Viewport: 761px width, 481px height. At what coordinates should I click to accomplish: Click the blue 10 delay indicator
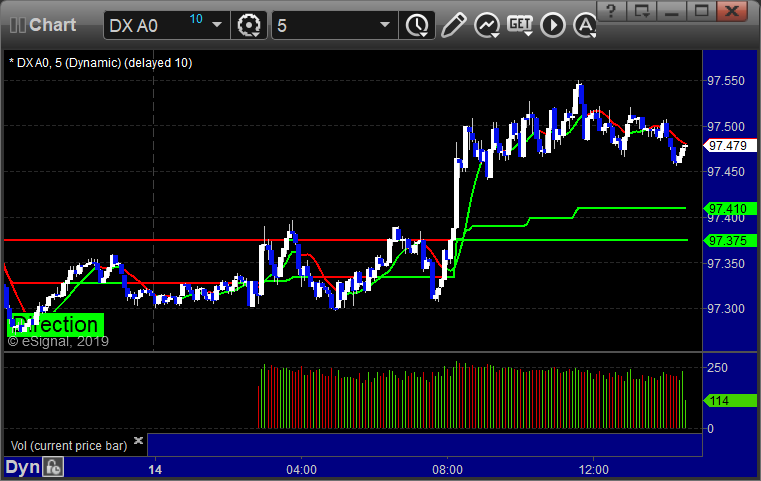pos(196,19)
